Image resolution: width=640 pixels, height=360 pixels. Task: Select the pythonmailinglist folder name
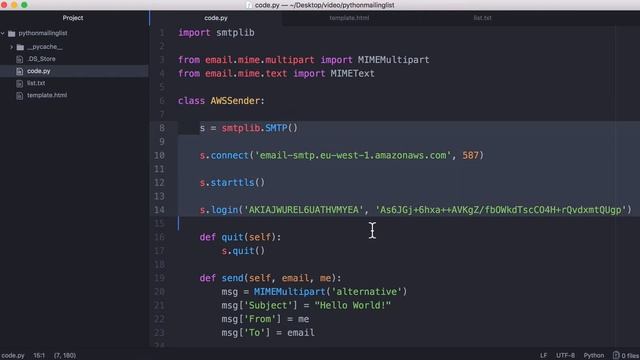(43, 33)
